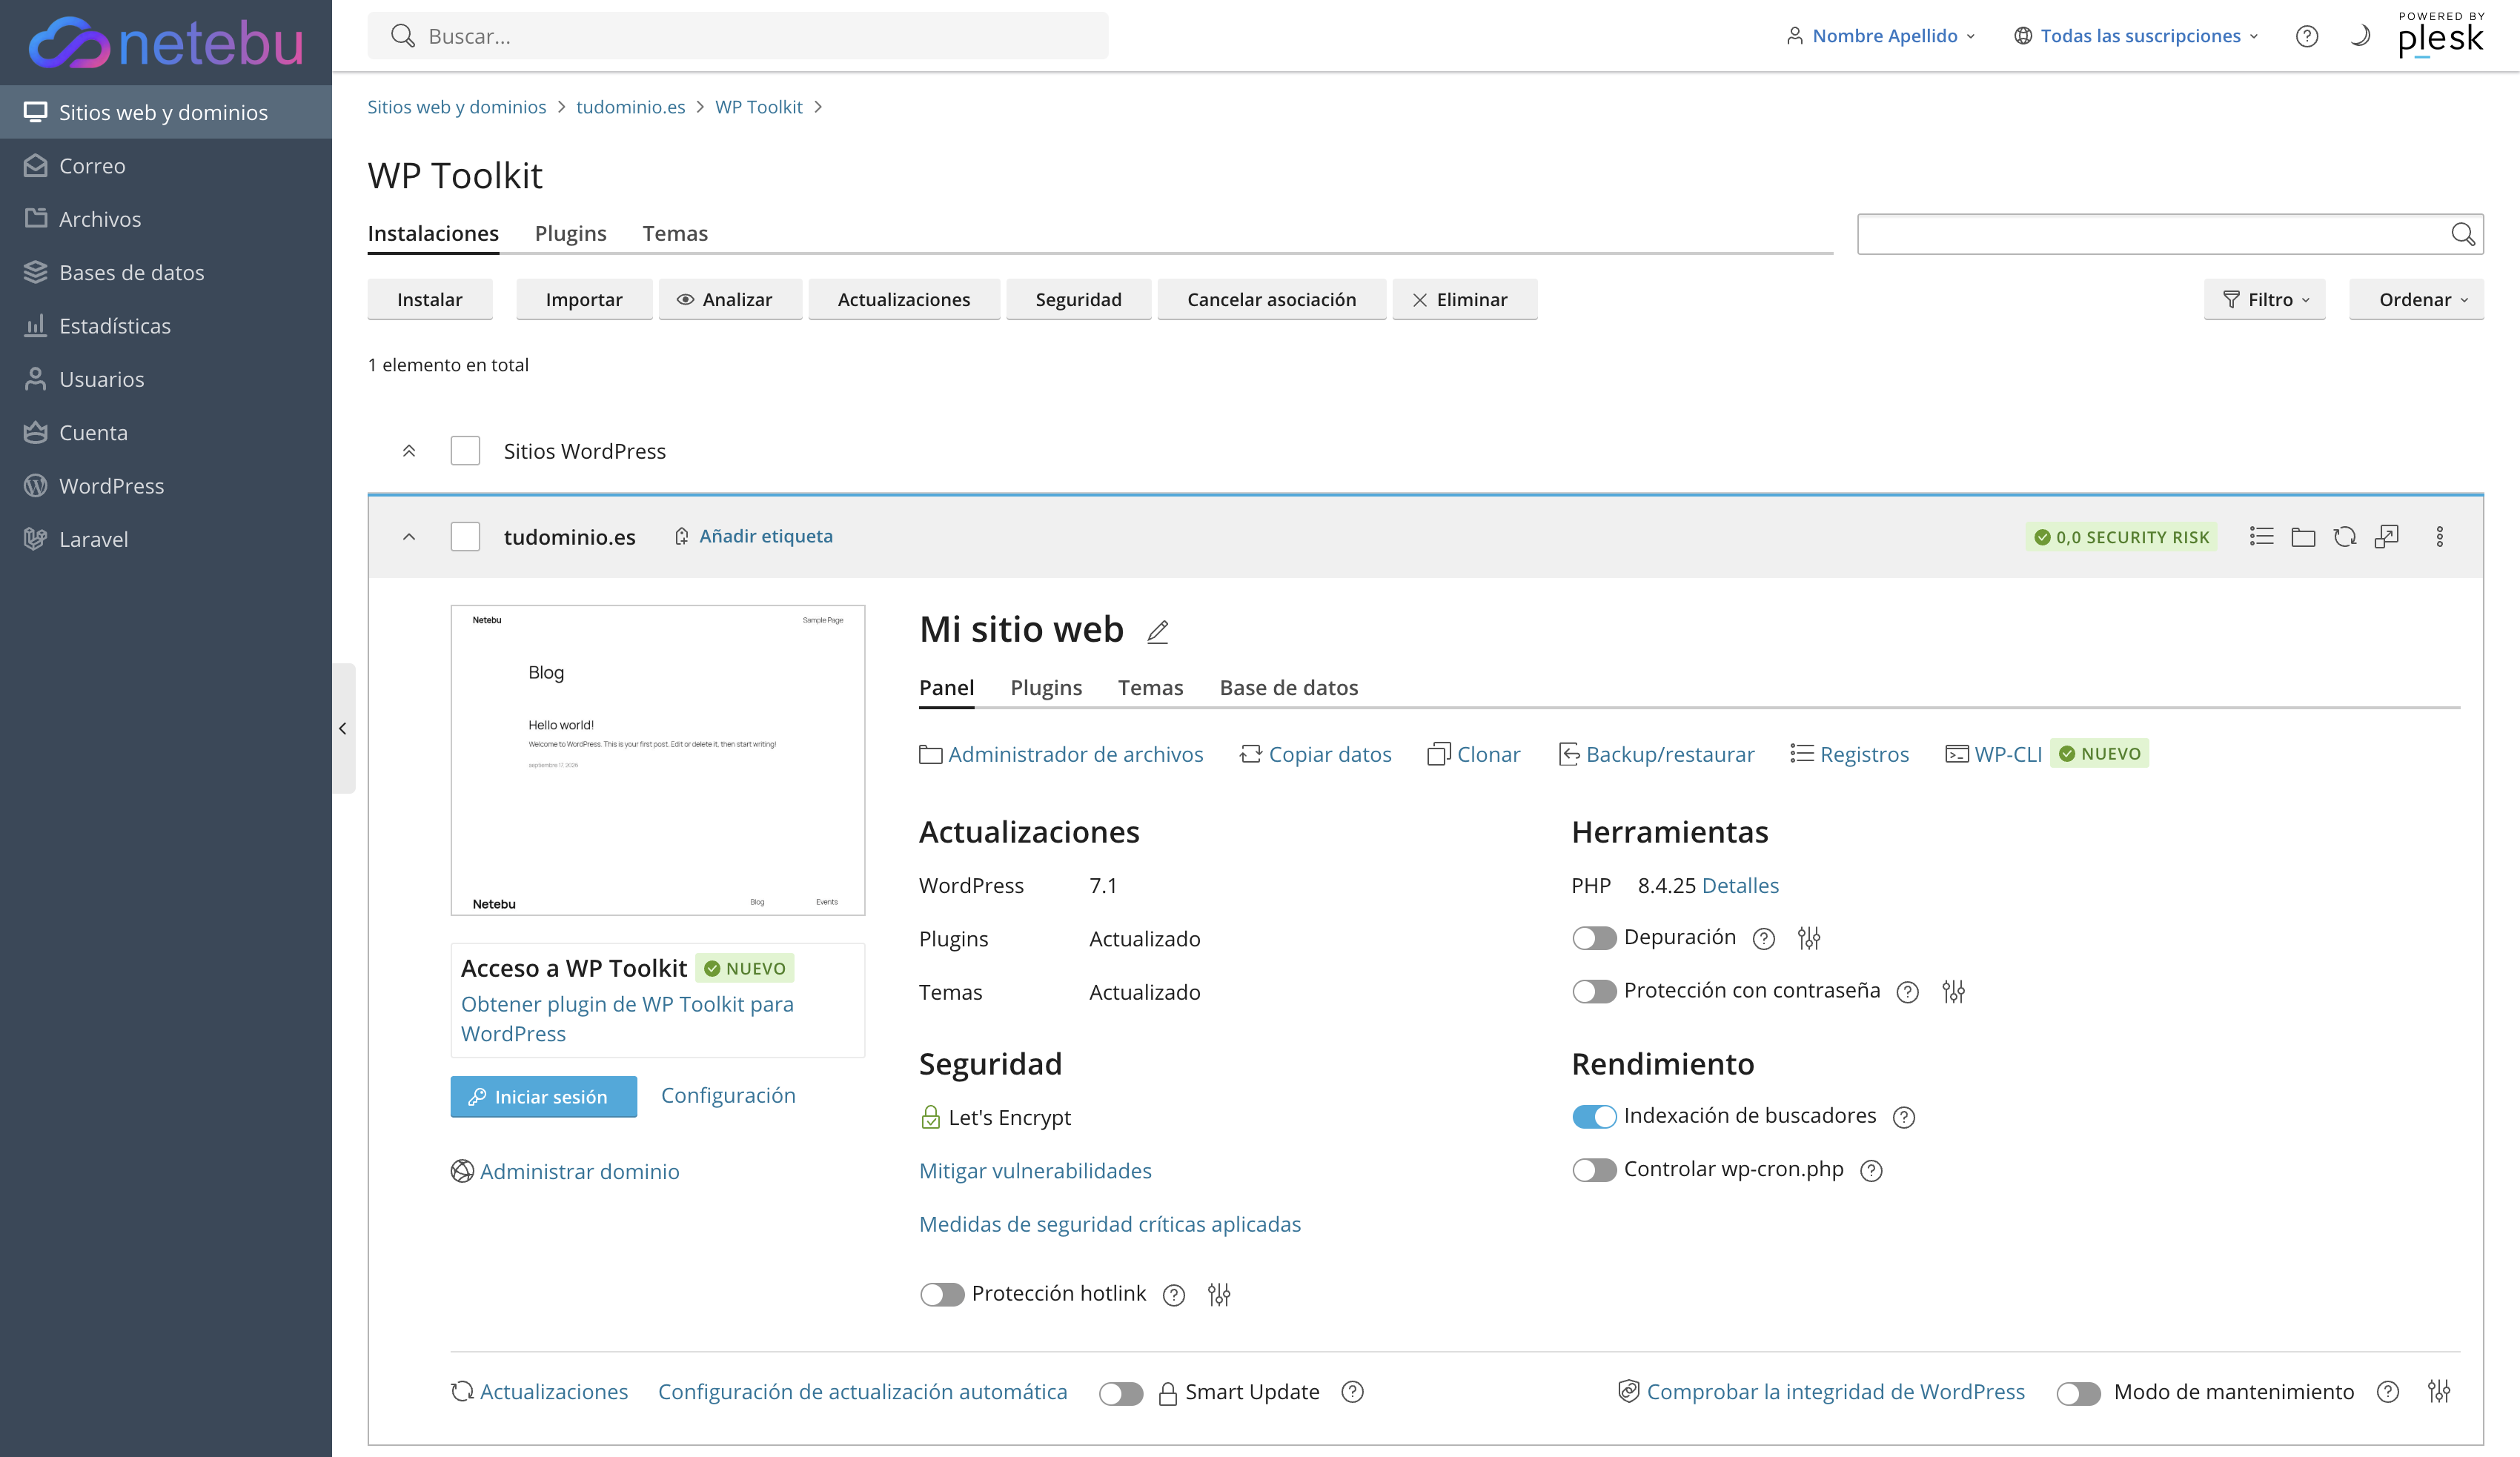Image resolution: width=2520 pixels, height=1457 pixels.
Task: Open PHP Detalles link
Action: tap(1740, 885)
